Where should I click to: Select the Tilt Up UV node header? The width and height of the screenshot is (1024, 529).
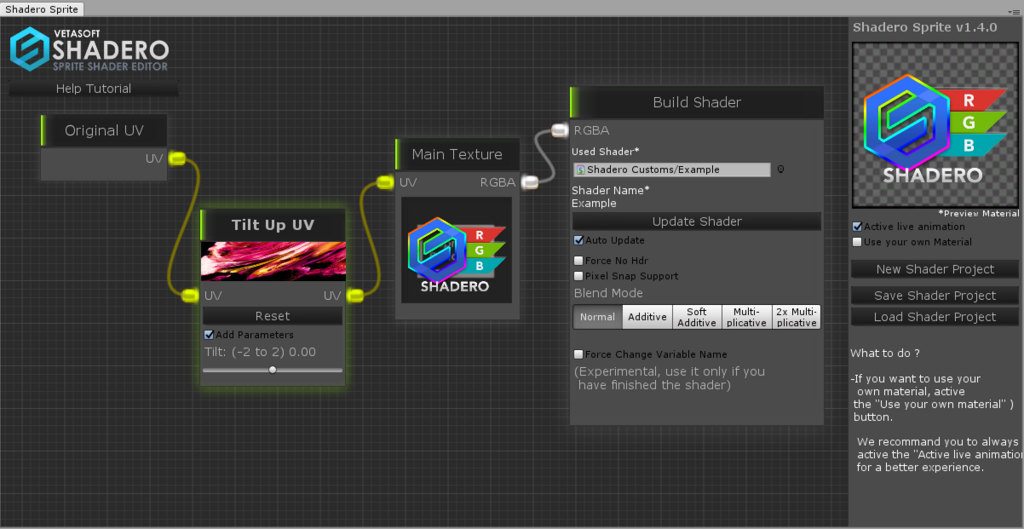pyautogui.click(x=273, y=225)
